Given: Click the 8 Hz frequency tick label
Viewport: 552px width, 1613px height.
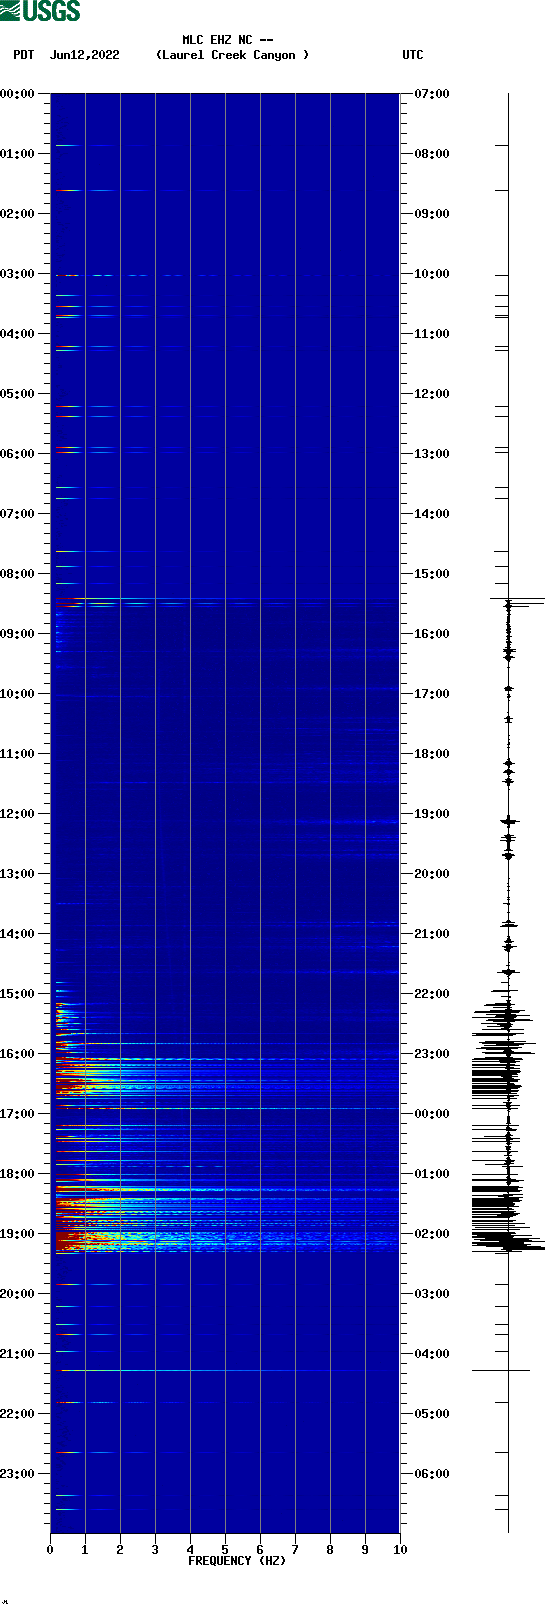Looking at the screenshot, I should coord(330,1550).
